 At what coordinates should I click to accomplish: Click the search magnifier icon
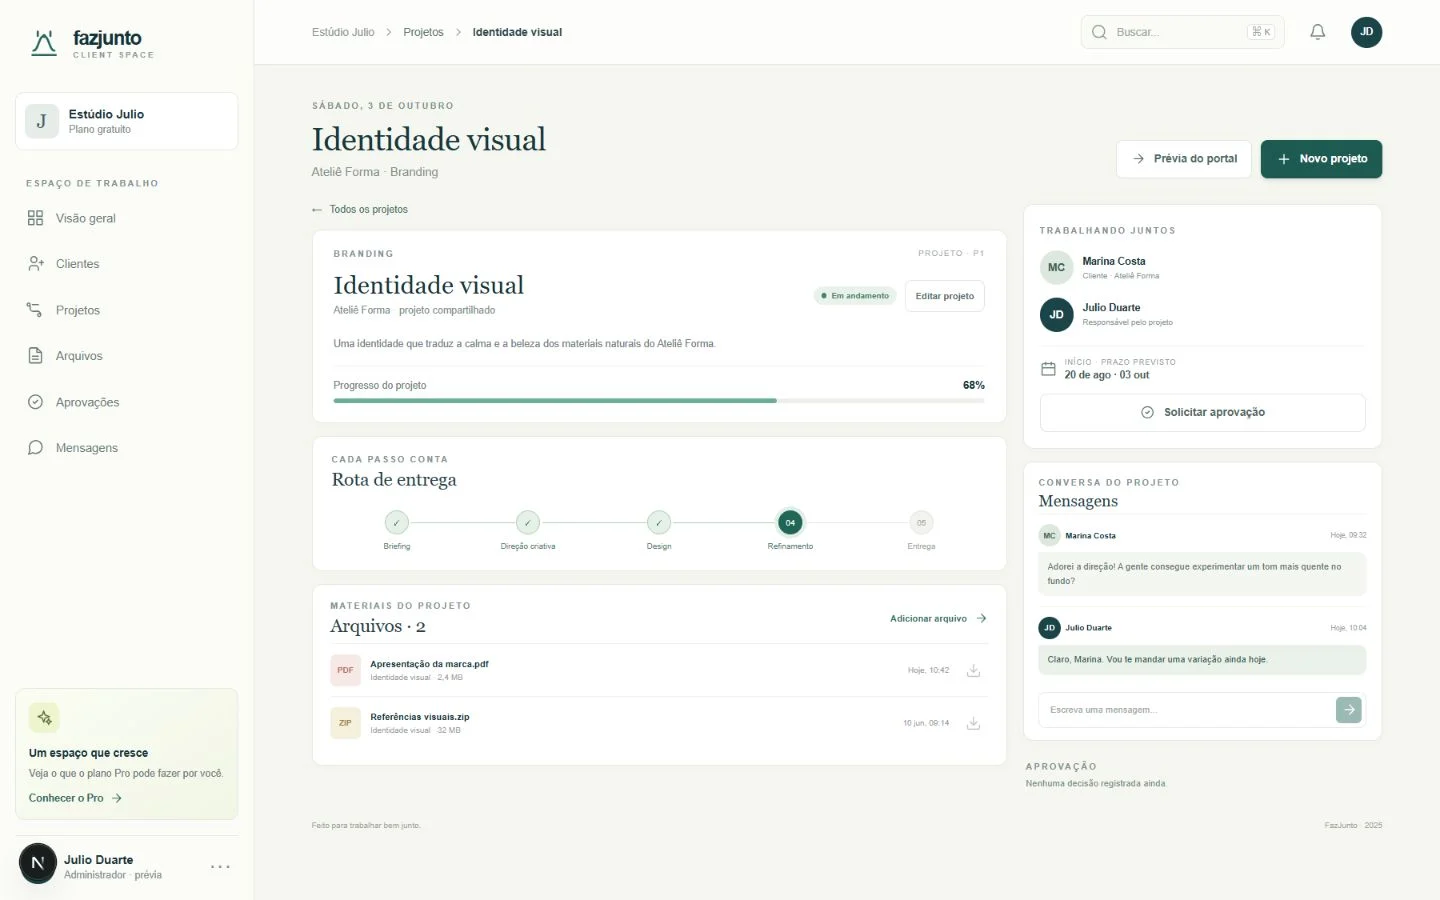point(1099,32)
